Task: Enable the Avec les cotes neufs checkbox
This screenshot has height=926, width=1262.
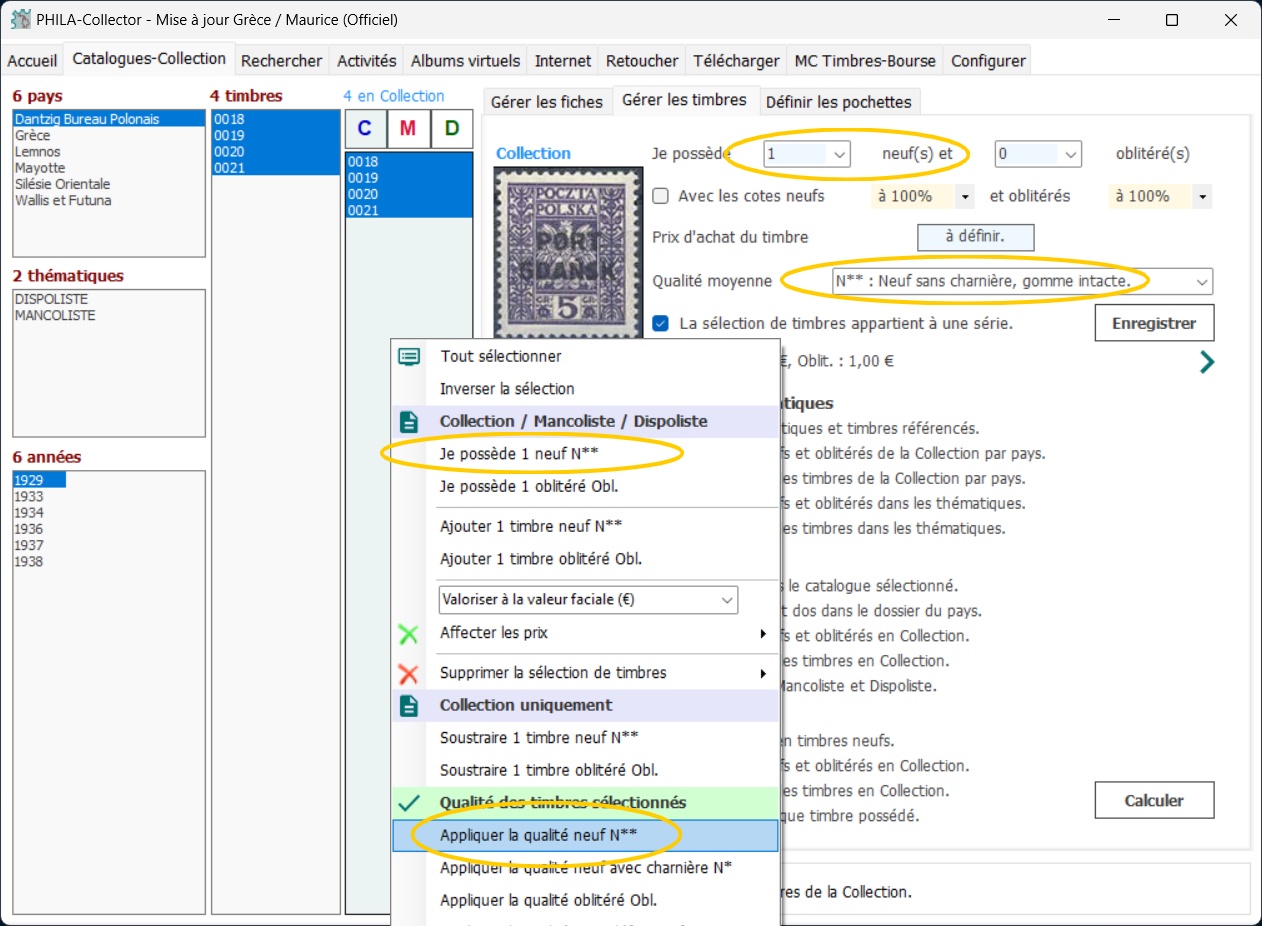Action: point(660,196)
